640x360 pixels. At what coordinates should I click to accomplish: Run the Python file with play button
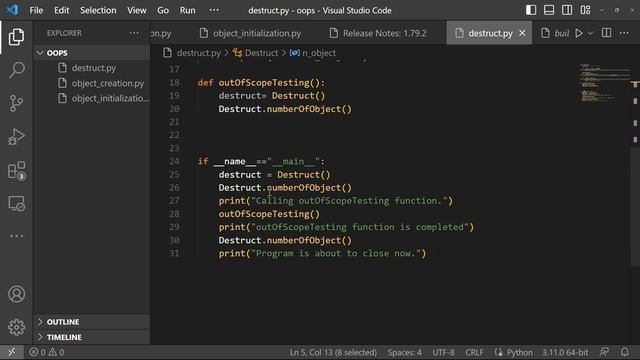click(x=579, y=33)
